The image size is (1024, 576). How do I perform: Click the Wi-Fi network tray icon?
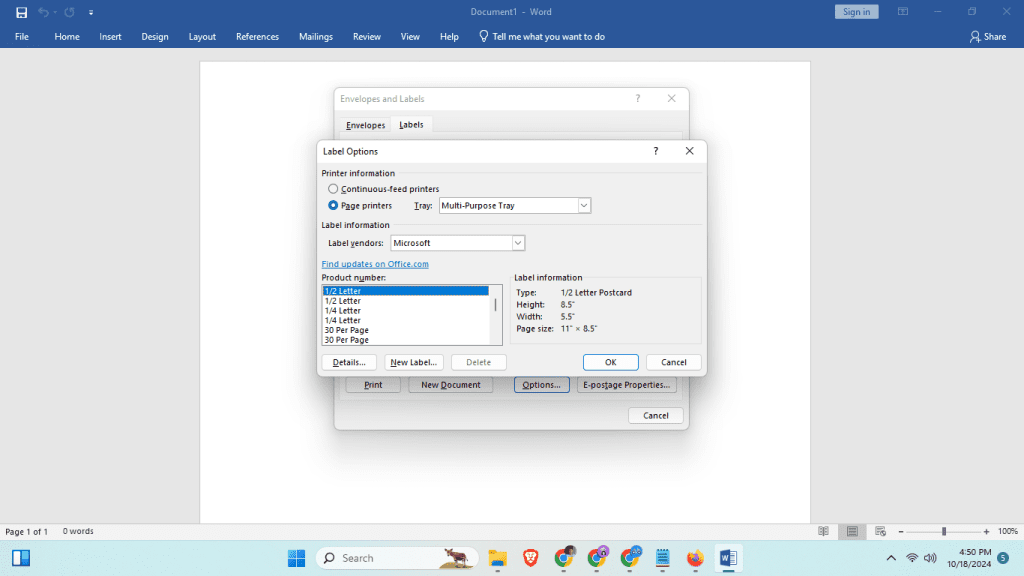[912, 558]
